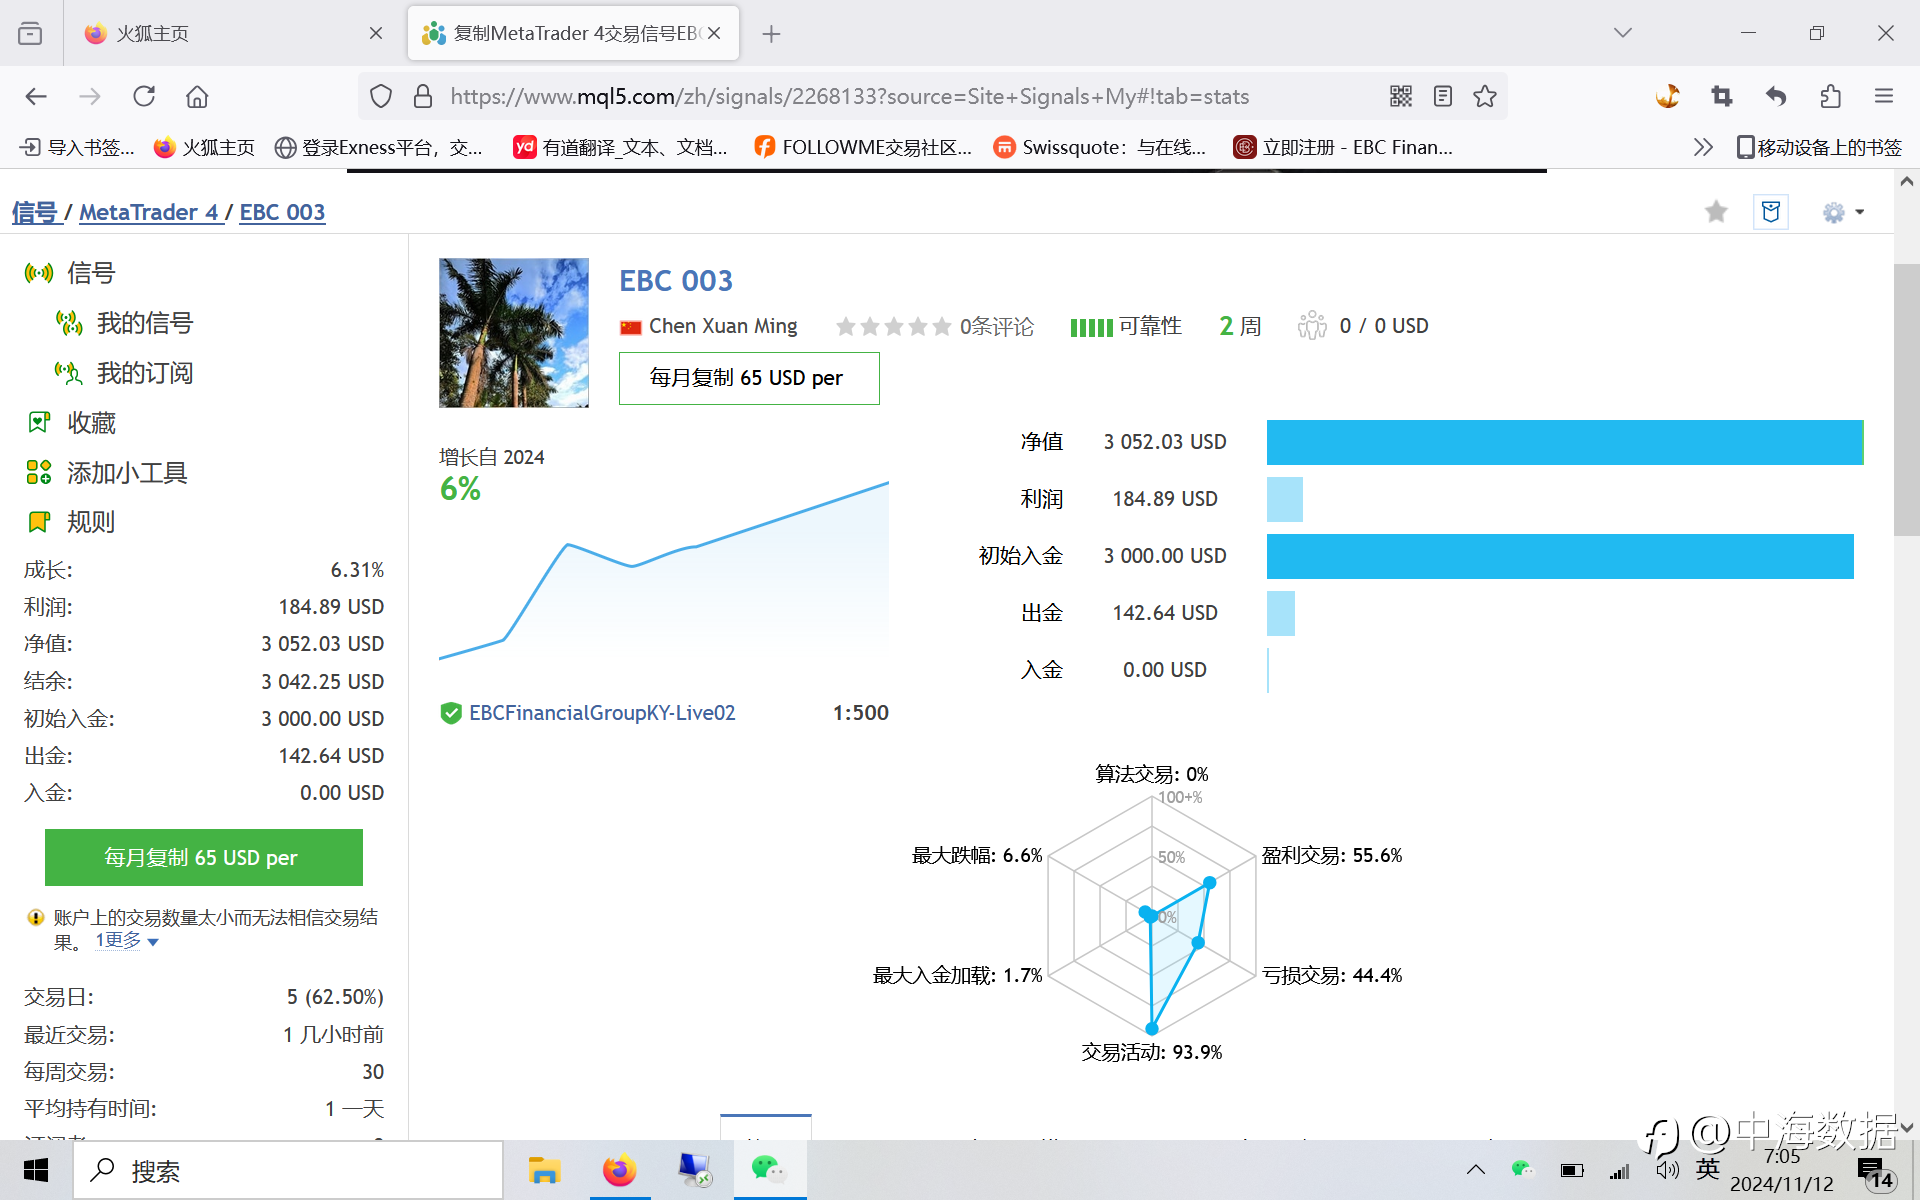Open the EBCFinancialGroupKY-Live02 broker link
Image resolution: width=1920 pixels, height=1200 pixels.
(x=602, y=713)
